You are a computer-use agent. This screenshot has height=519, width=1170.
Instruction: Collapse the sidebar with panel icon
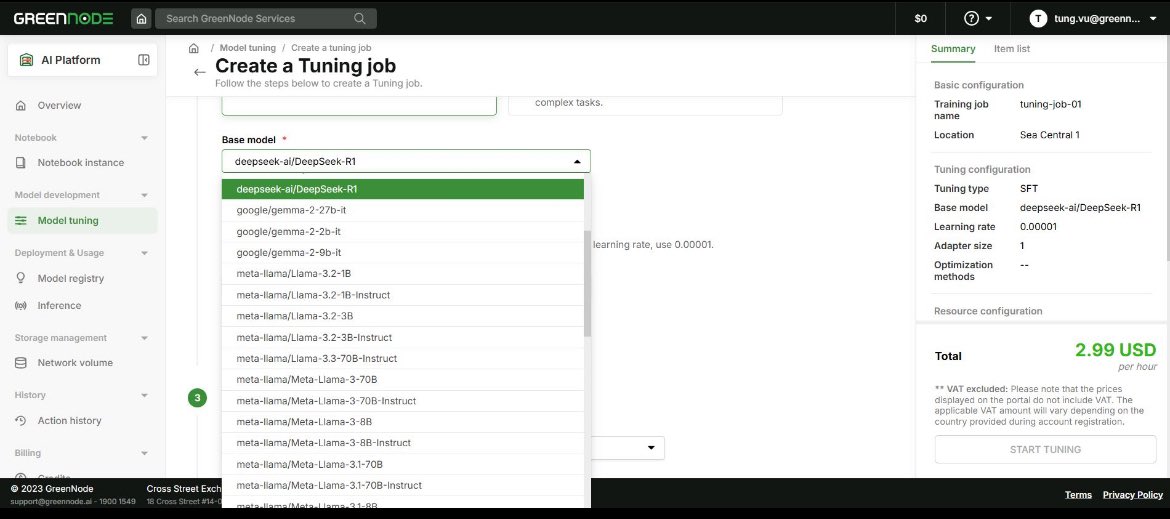click(144, 60)
